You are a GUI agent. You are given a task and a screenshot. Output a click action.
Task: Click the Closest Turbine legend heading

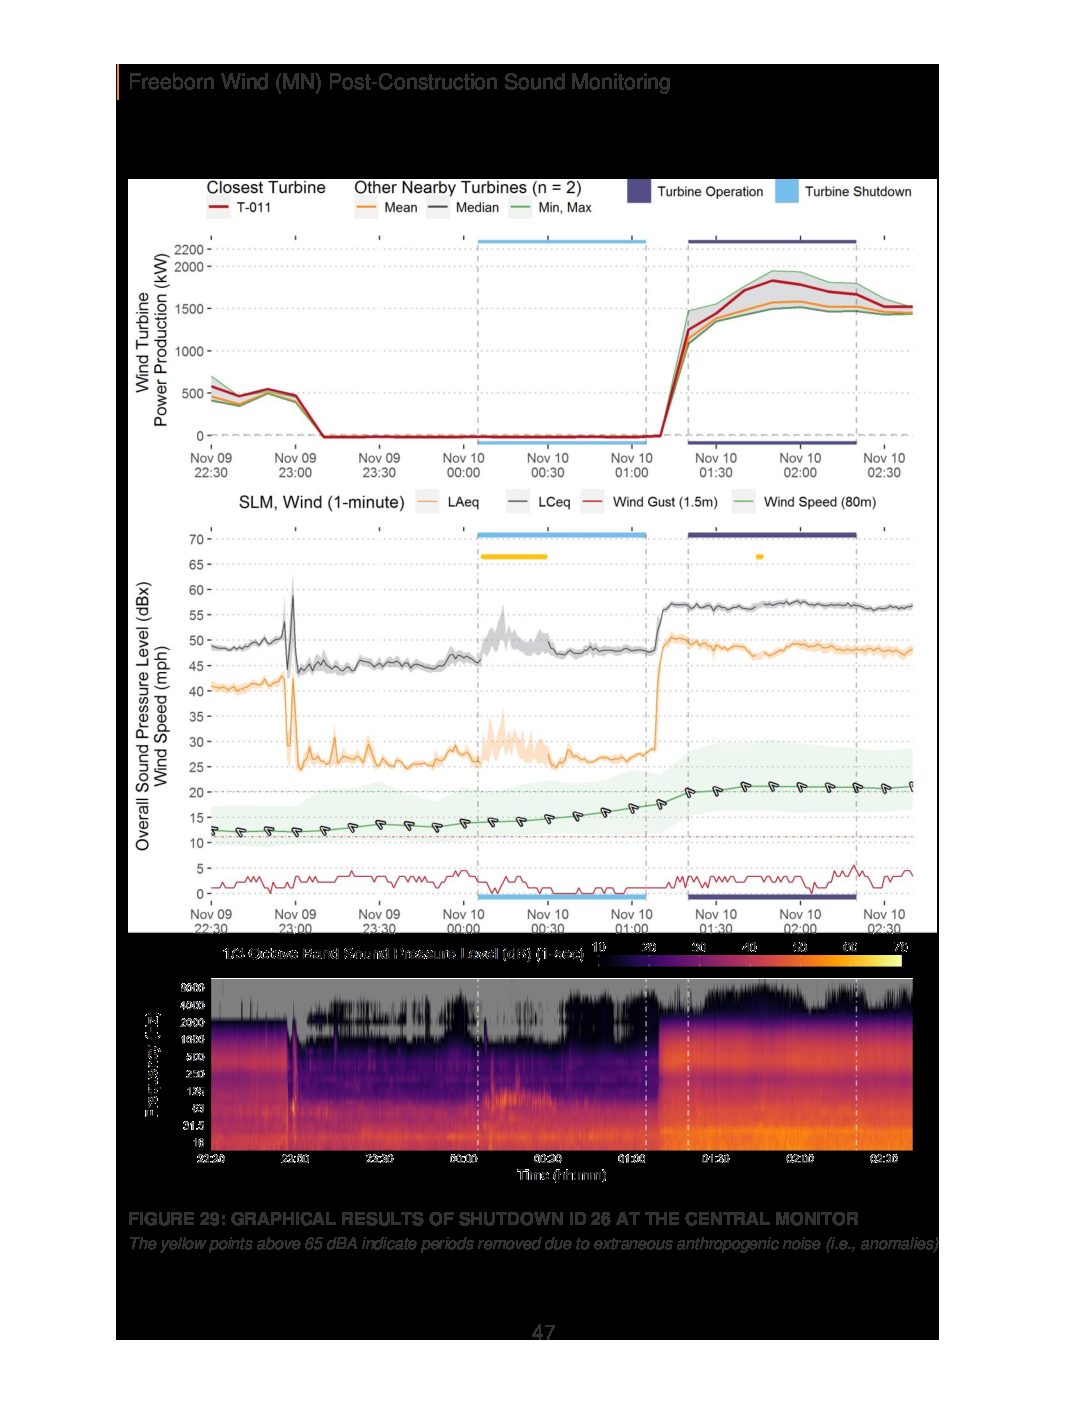click(266, 188)
